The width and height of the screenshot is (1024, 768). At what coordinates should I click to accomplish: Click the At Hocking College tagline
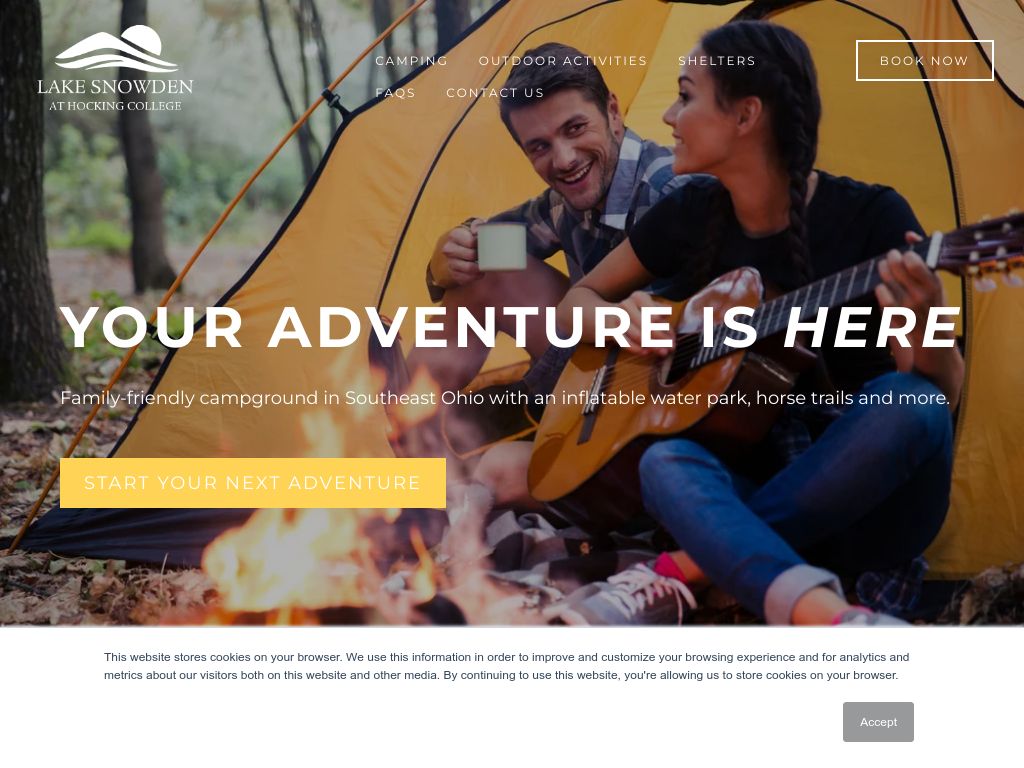pyautogui.click(x=116, y=106)
